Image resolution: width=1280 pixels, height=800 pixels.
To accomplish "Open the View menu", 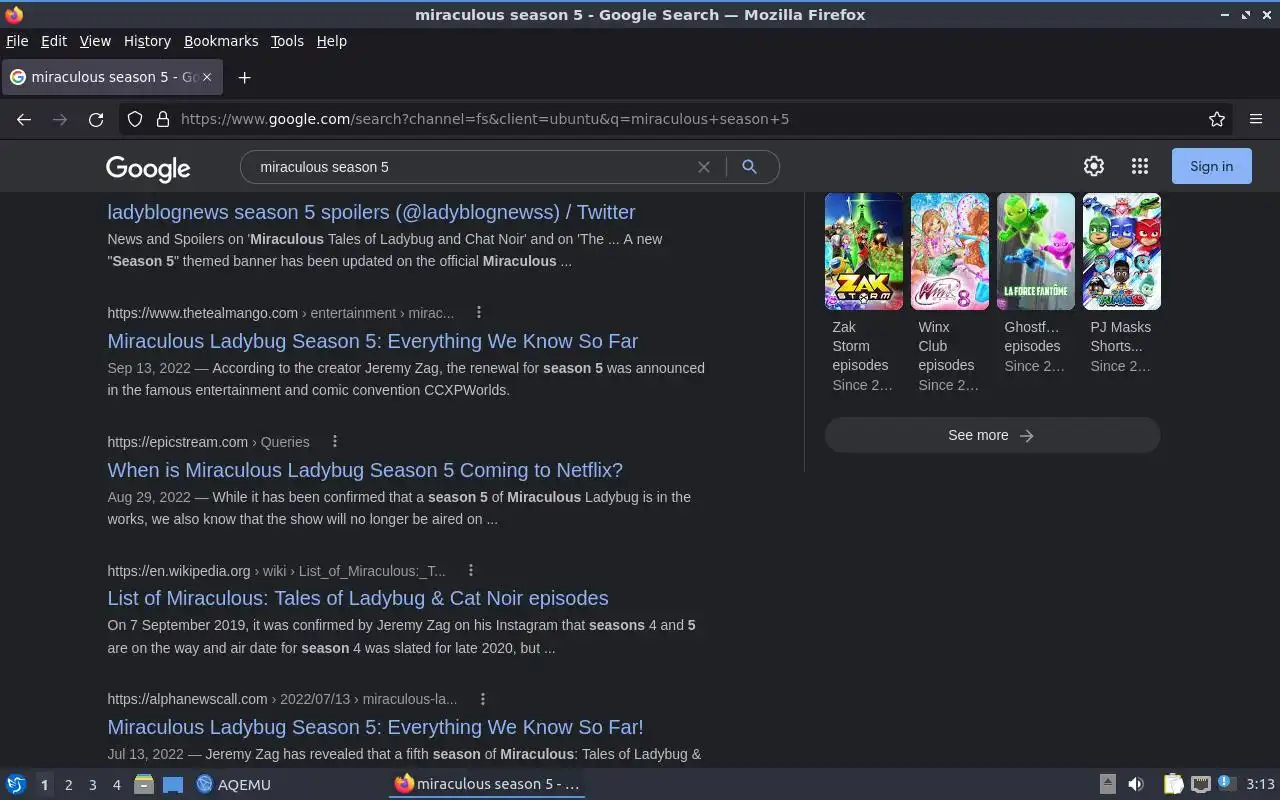I will [x=95, y=41].
